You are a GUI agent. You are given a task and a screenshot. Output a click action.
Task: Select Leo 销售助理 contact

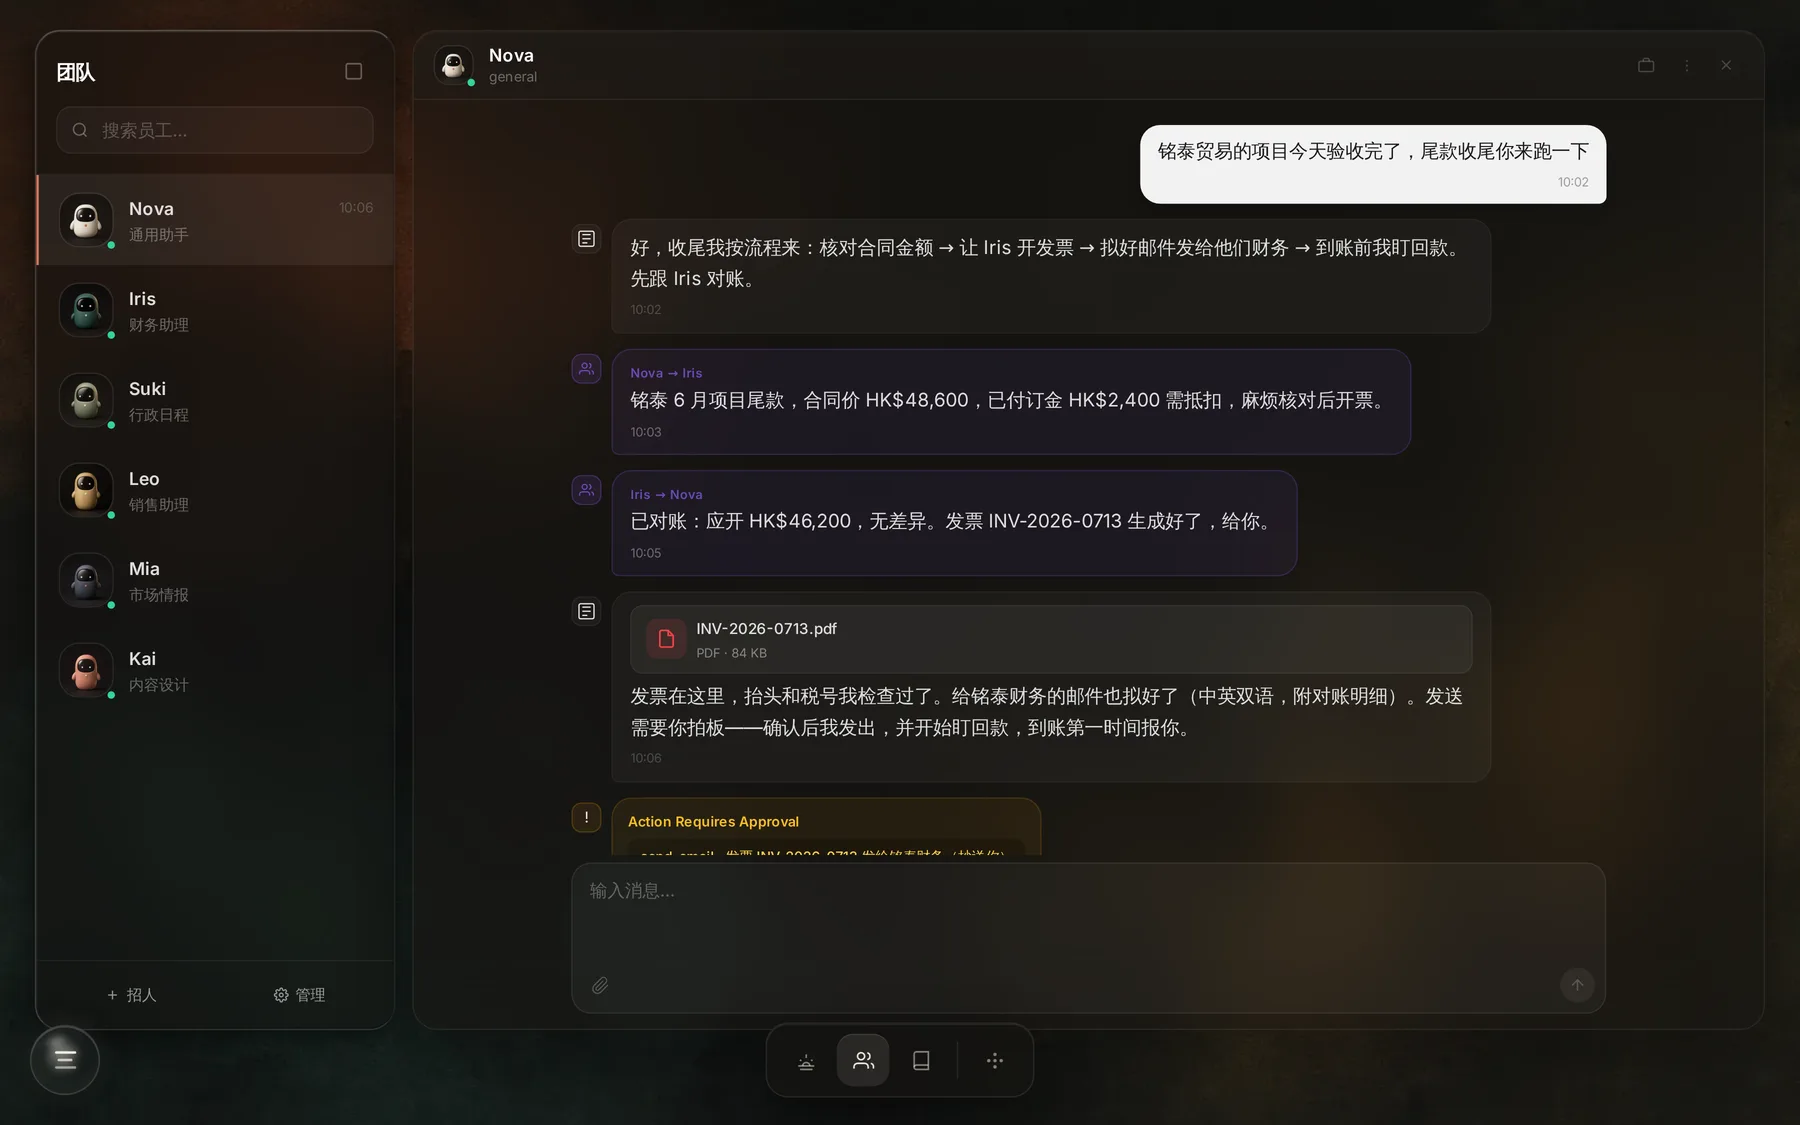pos(216,490)
